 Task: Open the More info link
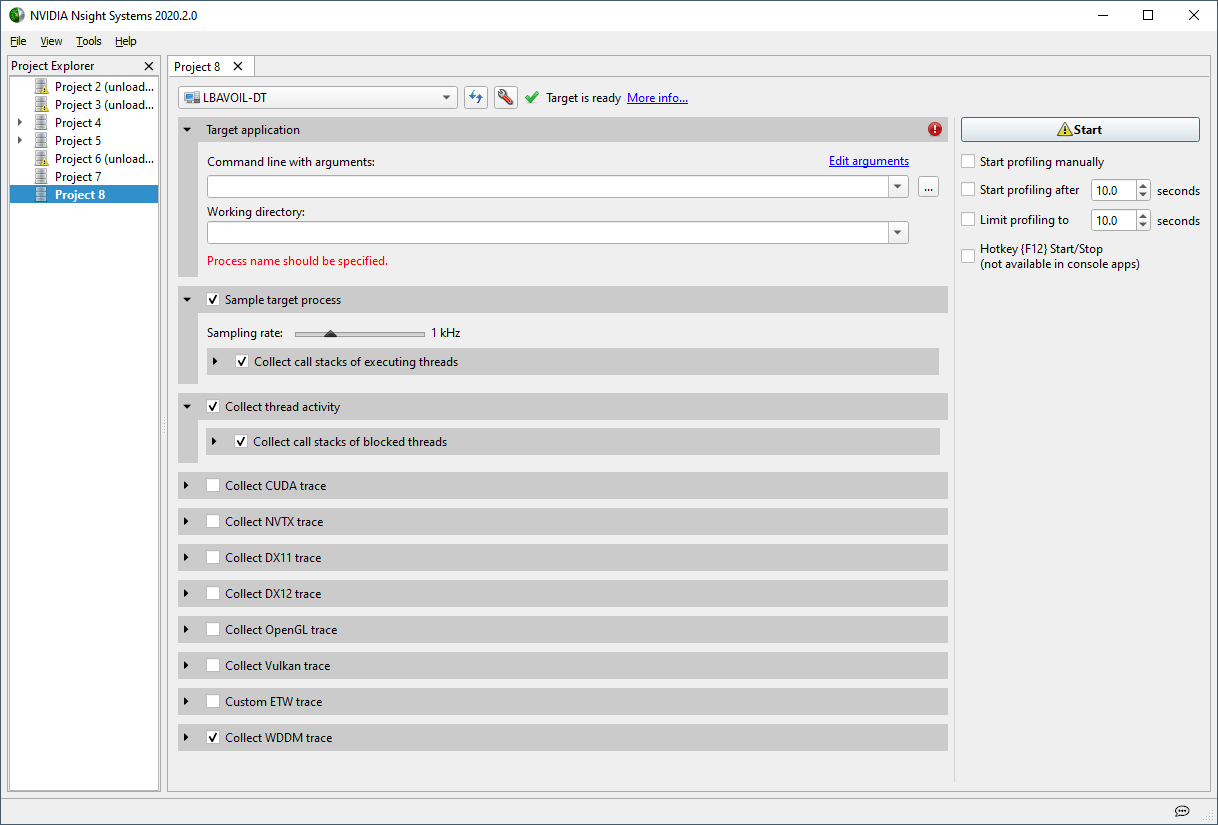tap(657, 98)
